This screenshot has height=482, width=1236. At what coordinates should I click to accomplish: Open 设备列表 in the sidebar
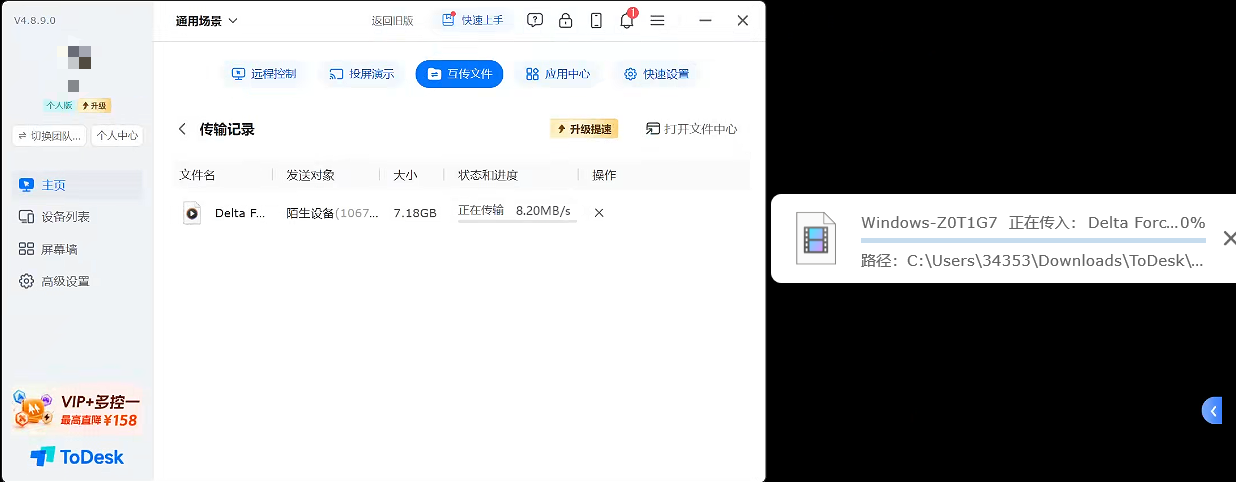pos(77,217)
